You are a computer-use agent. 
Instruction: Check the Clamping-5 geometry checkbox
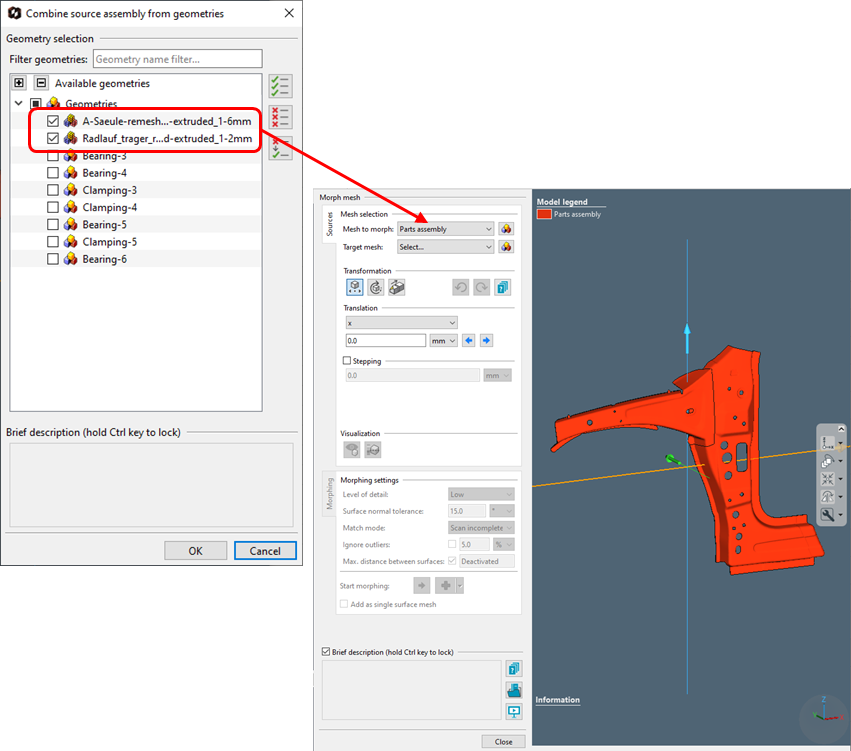click(53, 241)
